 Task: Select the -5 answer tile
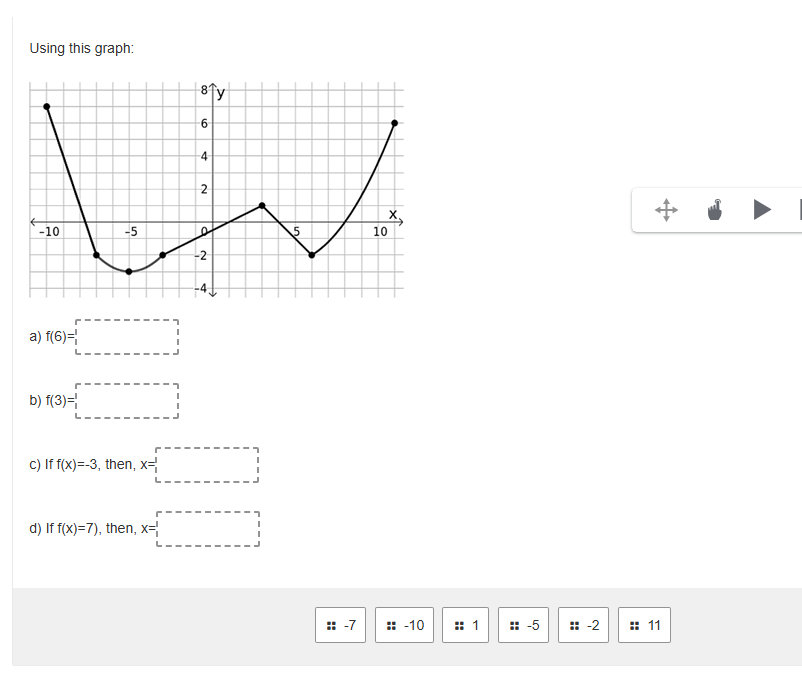tap(524, 625)
